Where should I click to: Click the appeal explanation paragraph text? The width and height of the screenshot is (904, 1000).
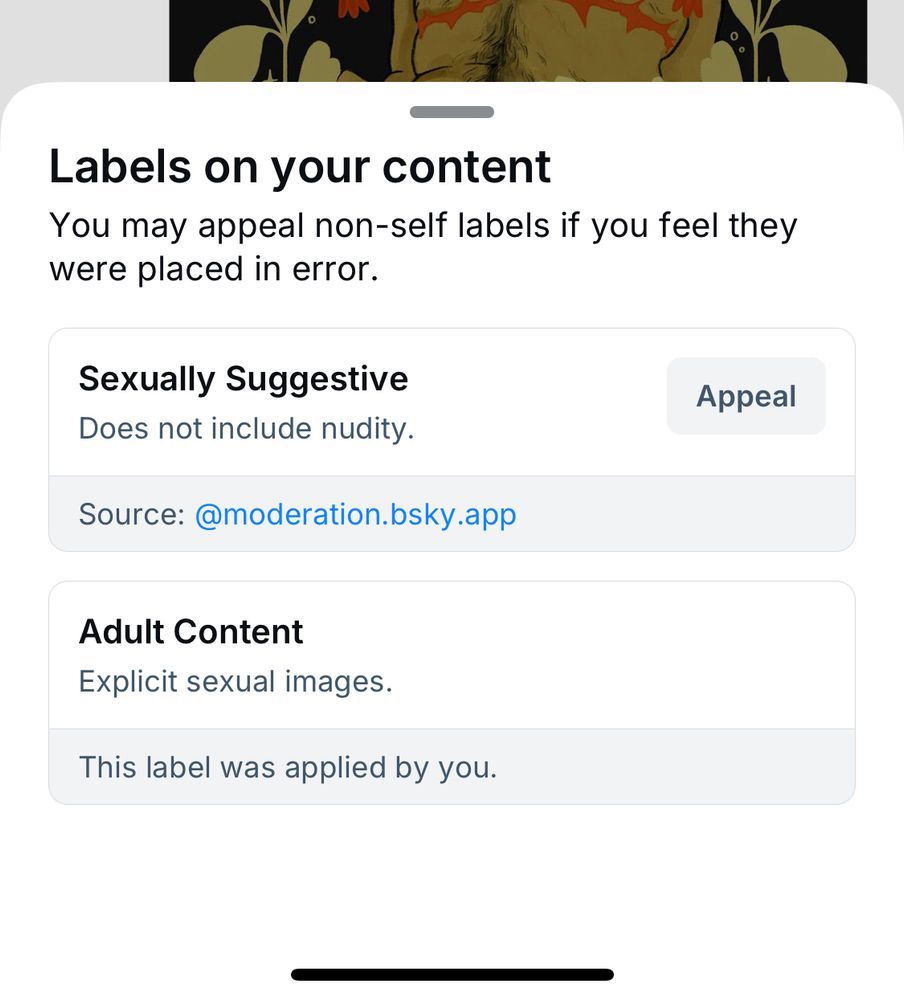(x=422, y=247)
